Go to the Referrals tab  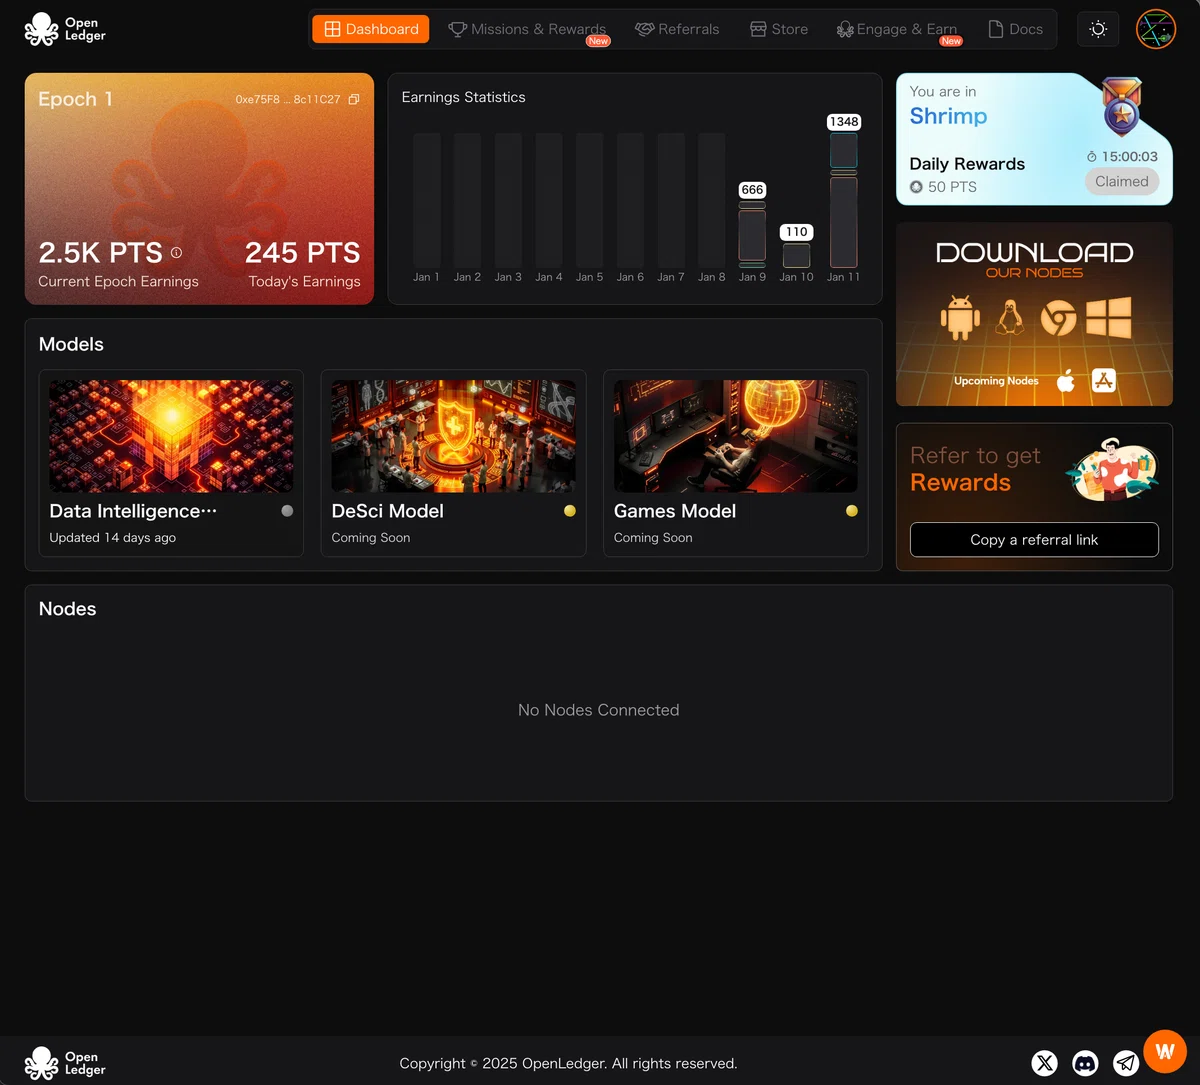point(677,29)
